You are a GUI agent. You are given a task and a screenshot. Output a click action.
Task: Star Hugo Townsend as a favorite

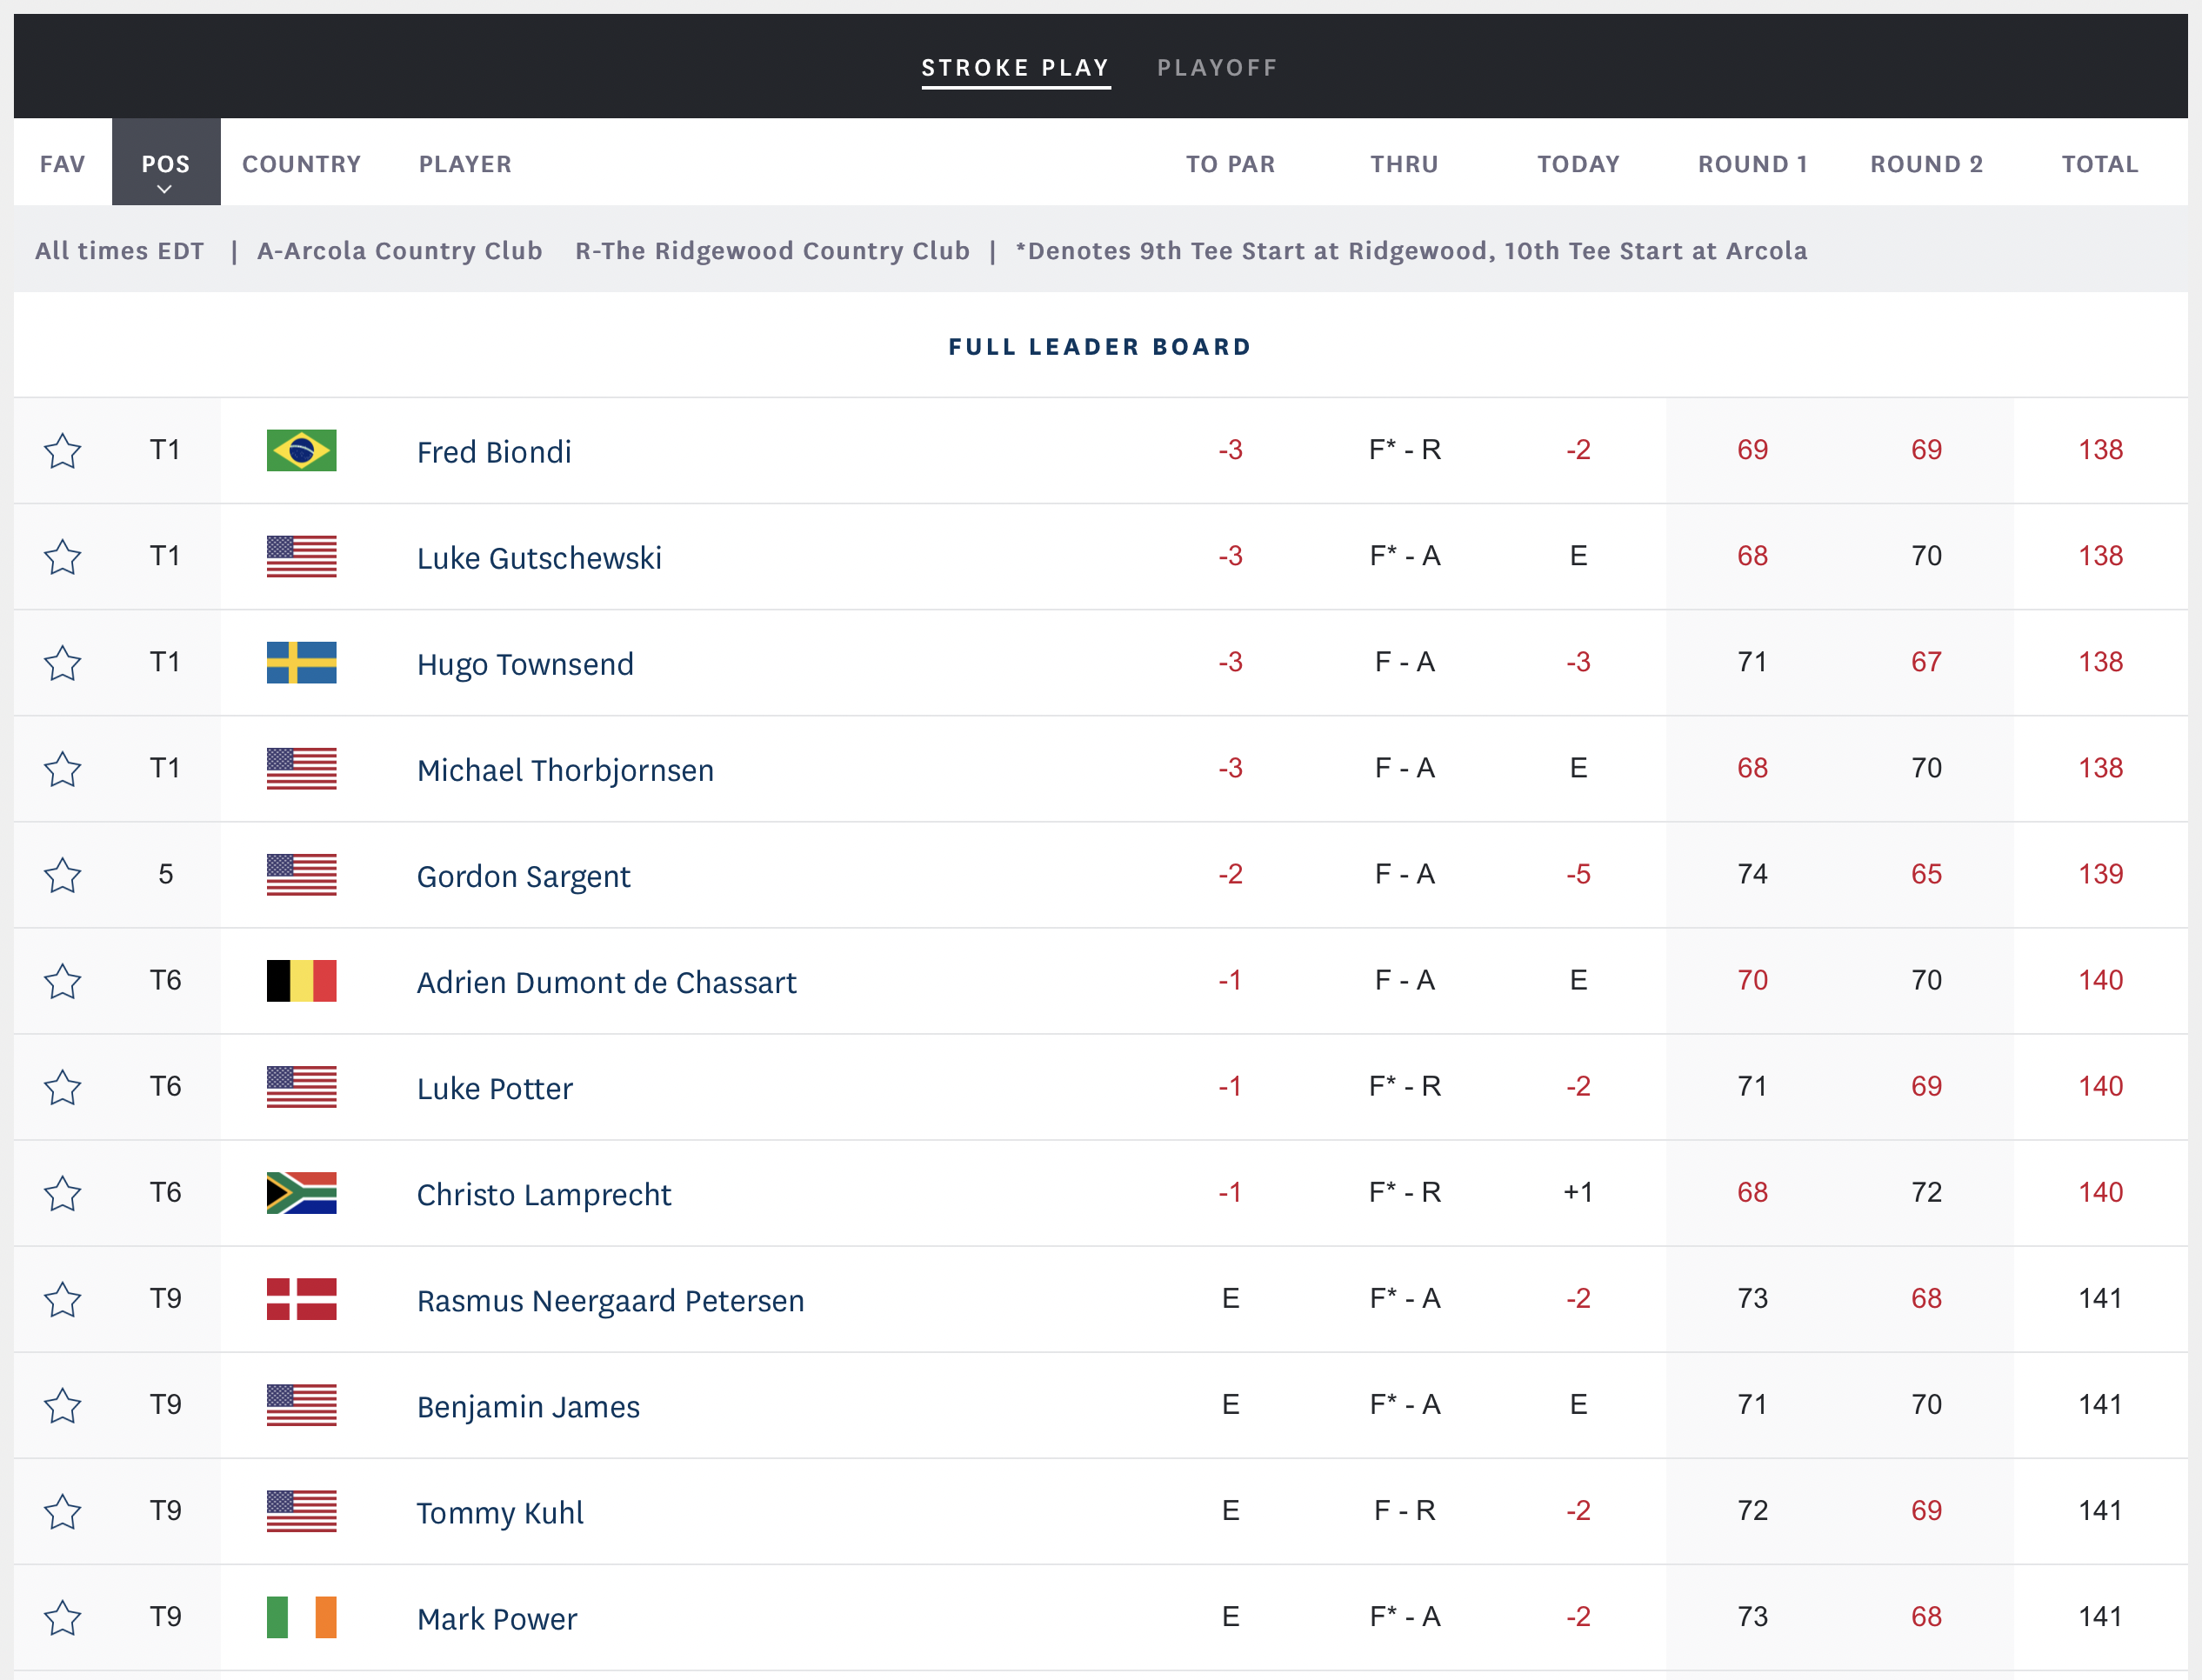62,663
